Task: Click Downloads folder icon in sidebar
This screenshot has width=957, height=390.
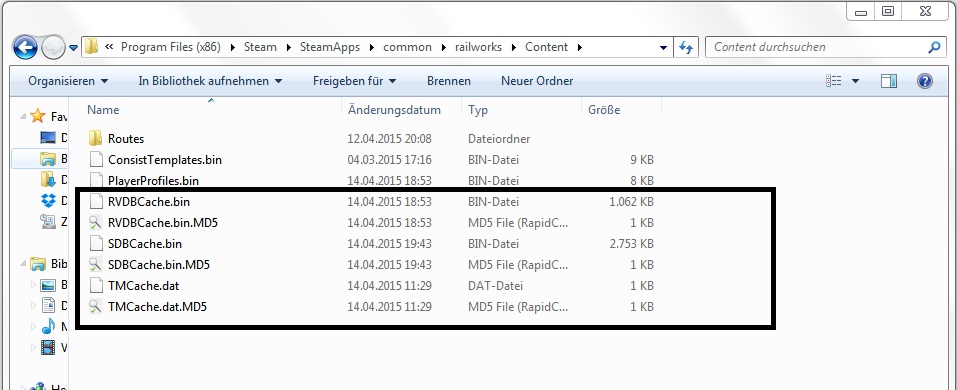Action: point(48,179)
